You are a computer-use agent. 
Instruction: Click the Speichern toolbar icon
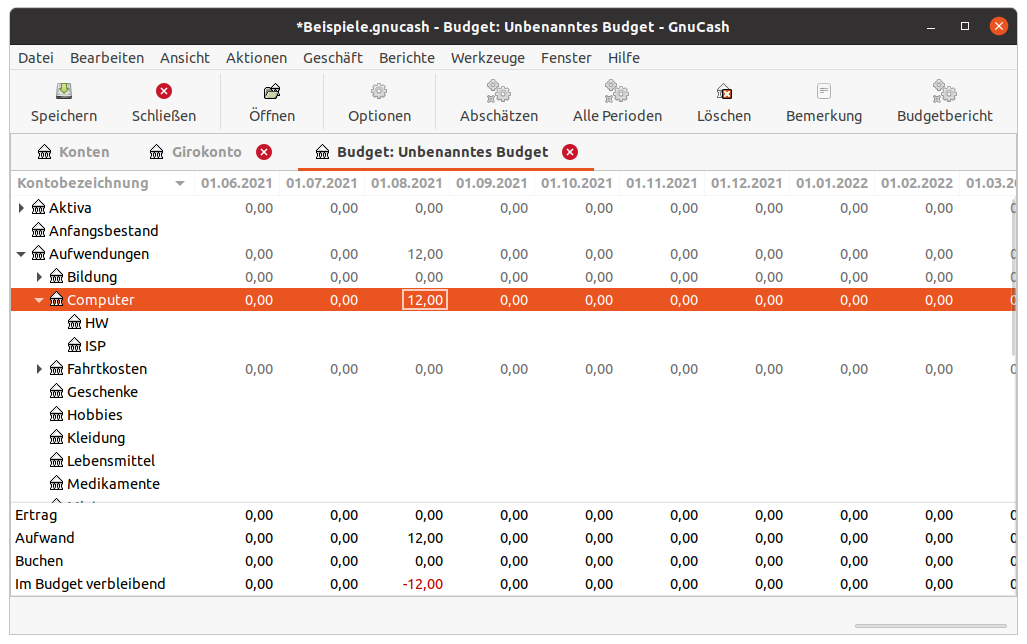(x=64, y=92)
